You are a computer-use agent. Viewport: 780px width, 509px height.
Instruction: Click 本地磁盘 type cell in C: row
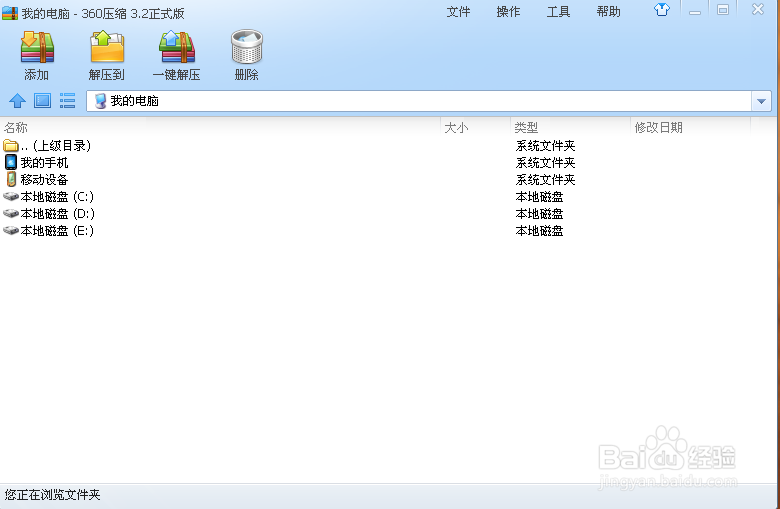(x=539, y=197)
